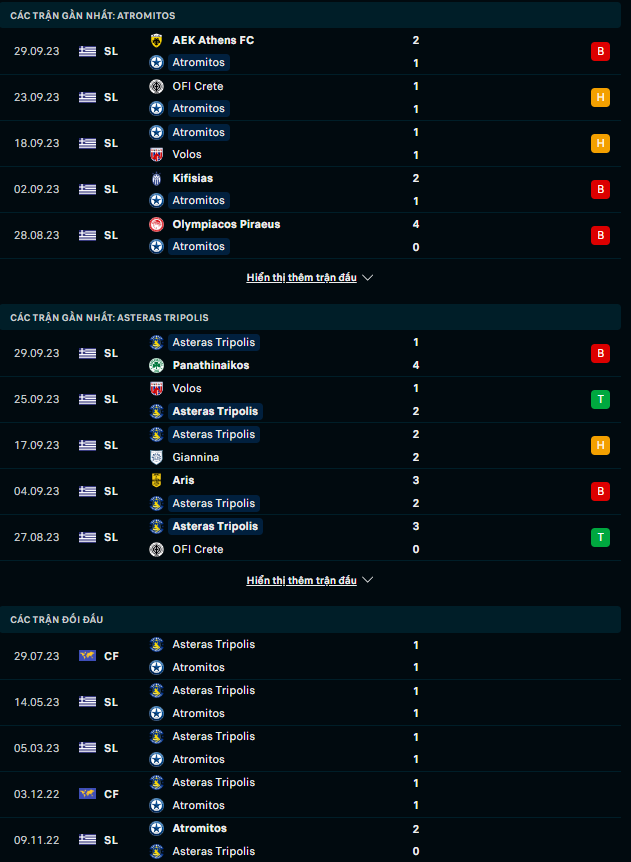Click the green T badge for Volos match
Image resolution: width=631 pixels, height=862 pixels.
tap(600, 399)
